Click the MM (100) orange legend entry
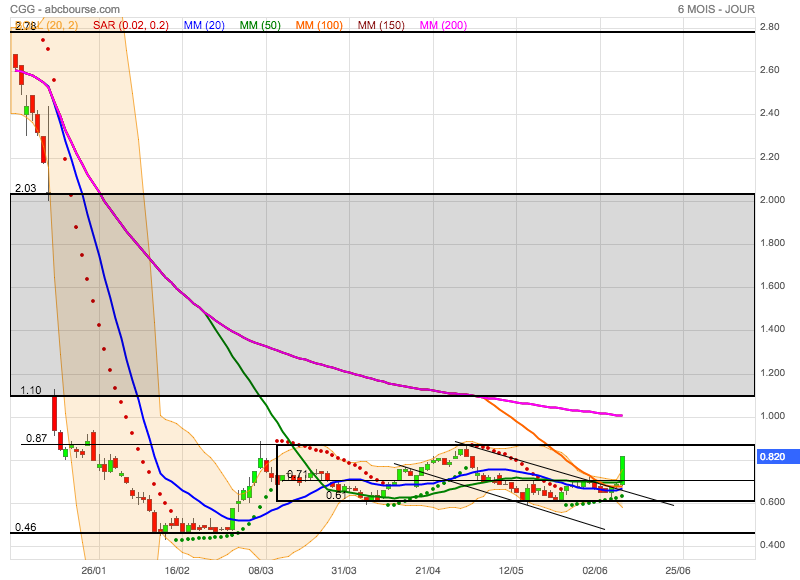 click(319, 24)
